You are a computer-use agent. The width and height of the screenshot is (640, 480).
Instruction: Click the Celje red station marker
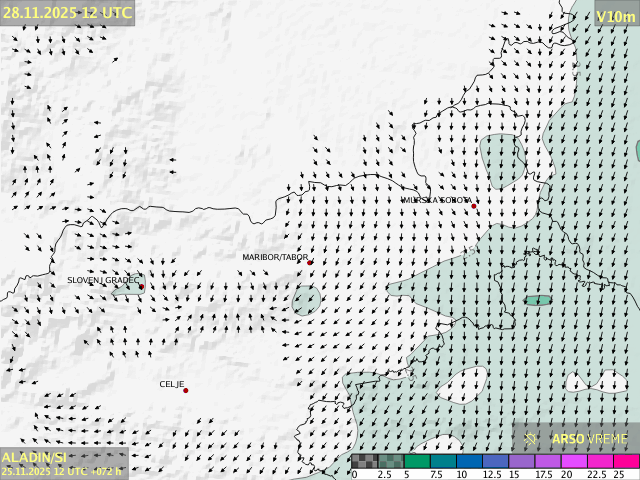click(185, 390)
